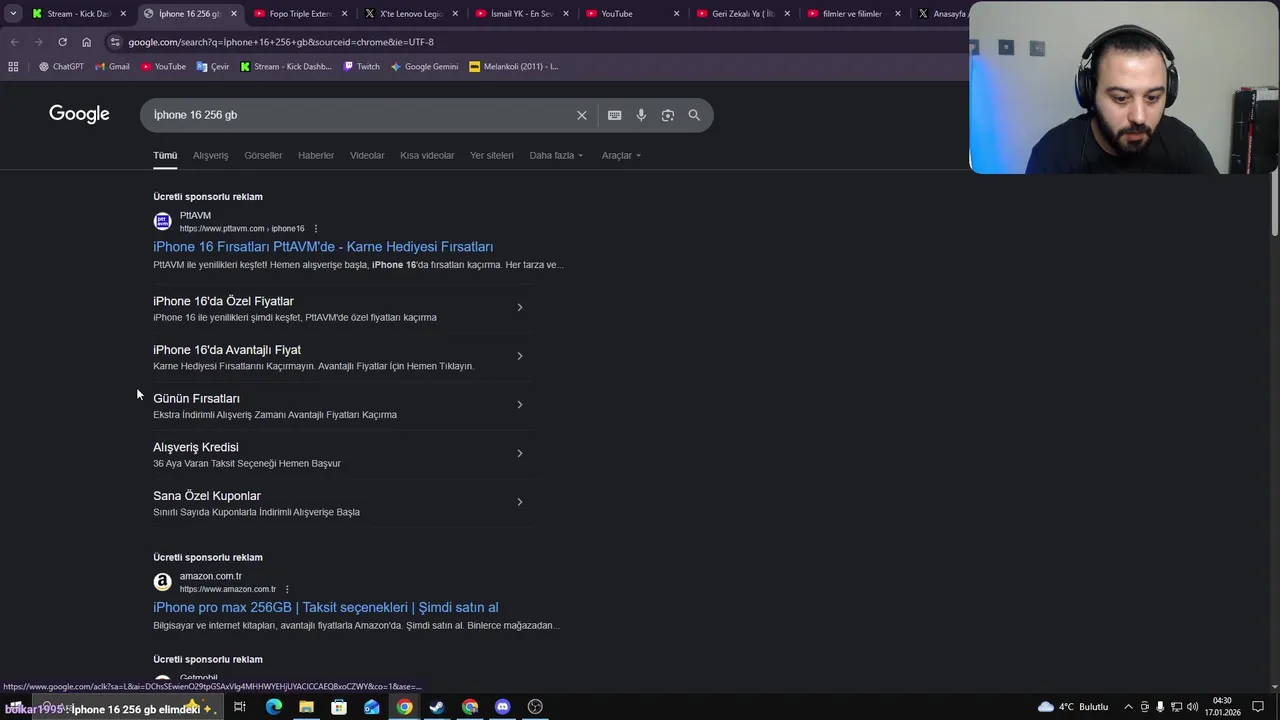The height and width of the screenshot is (720, 1280).
Task: Show hidden system tray icons
Action: coord(1128,707)
